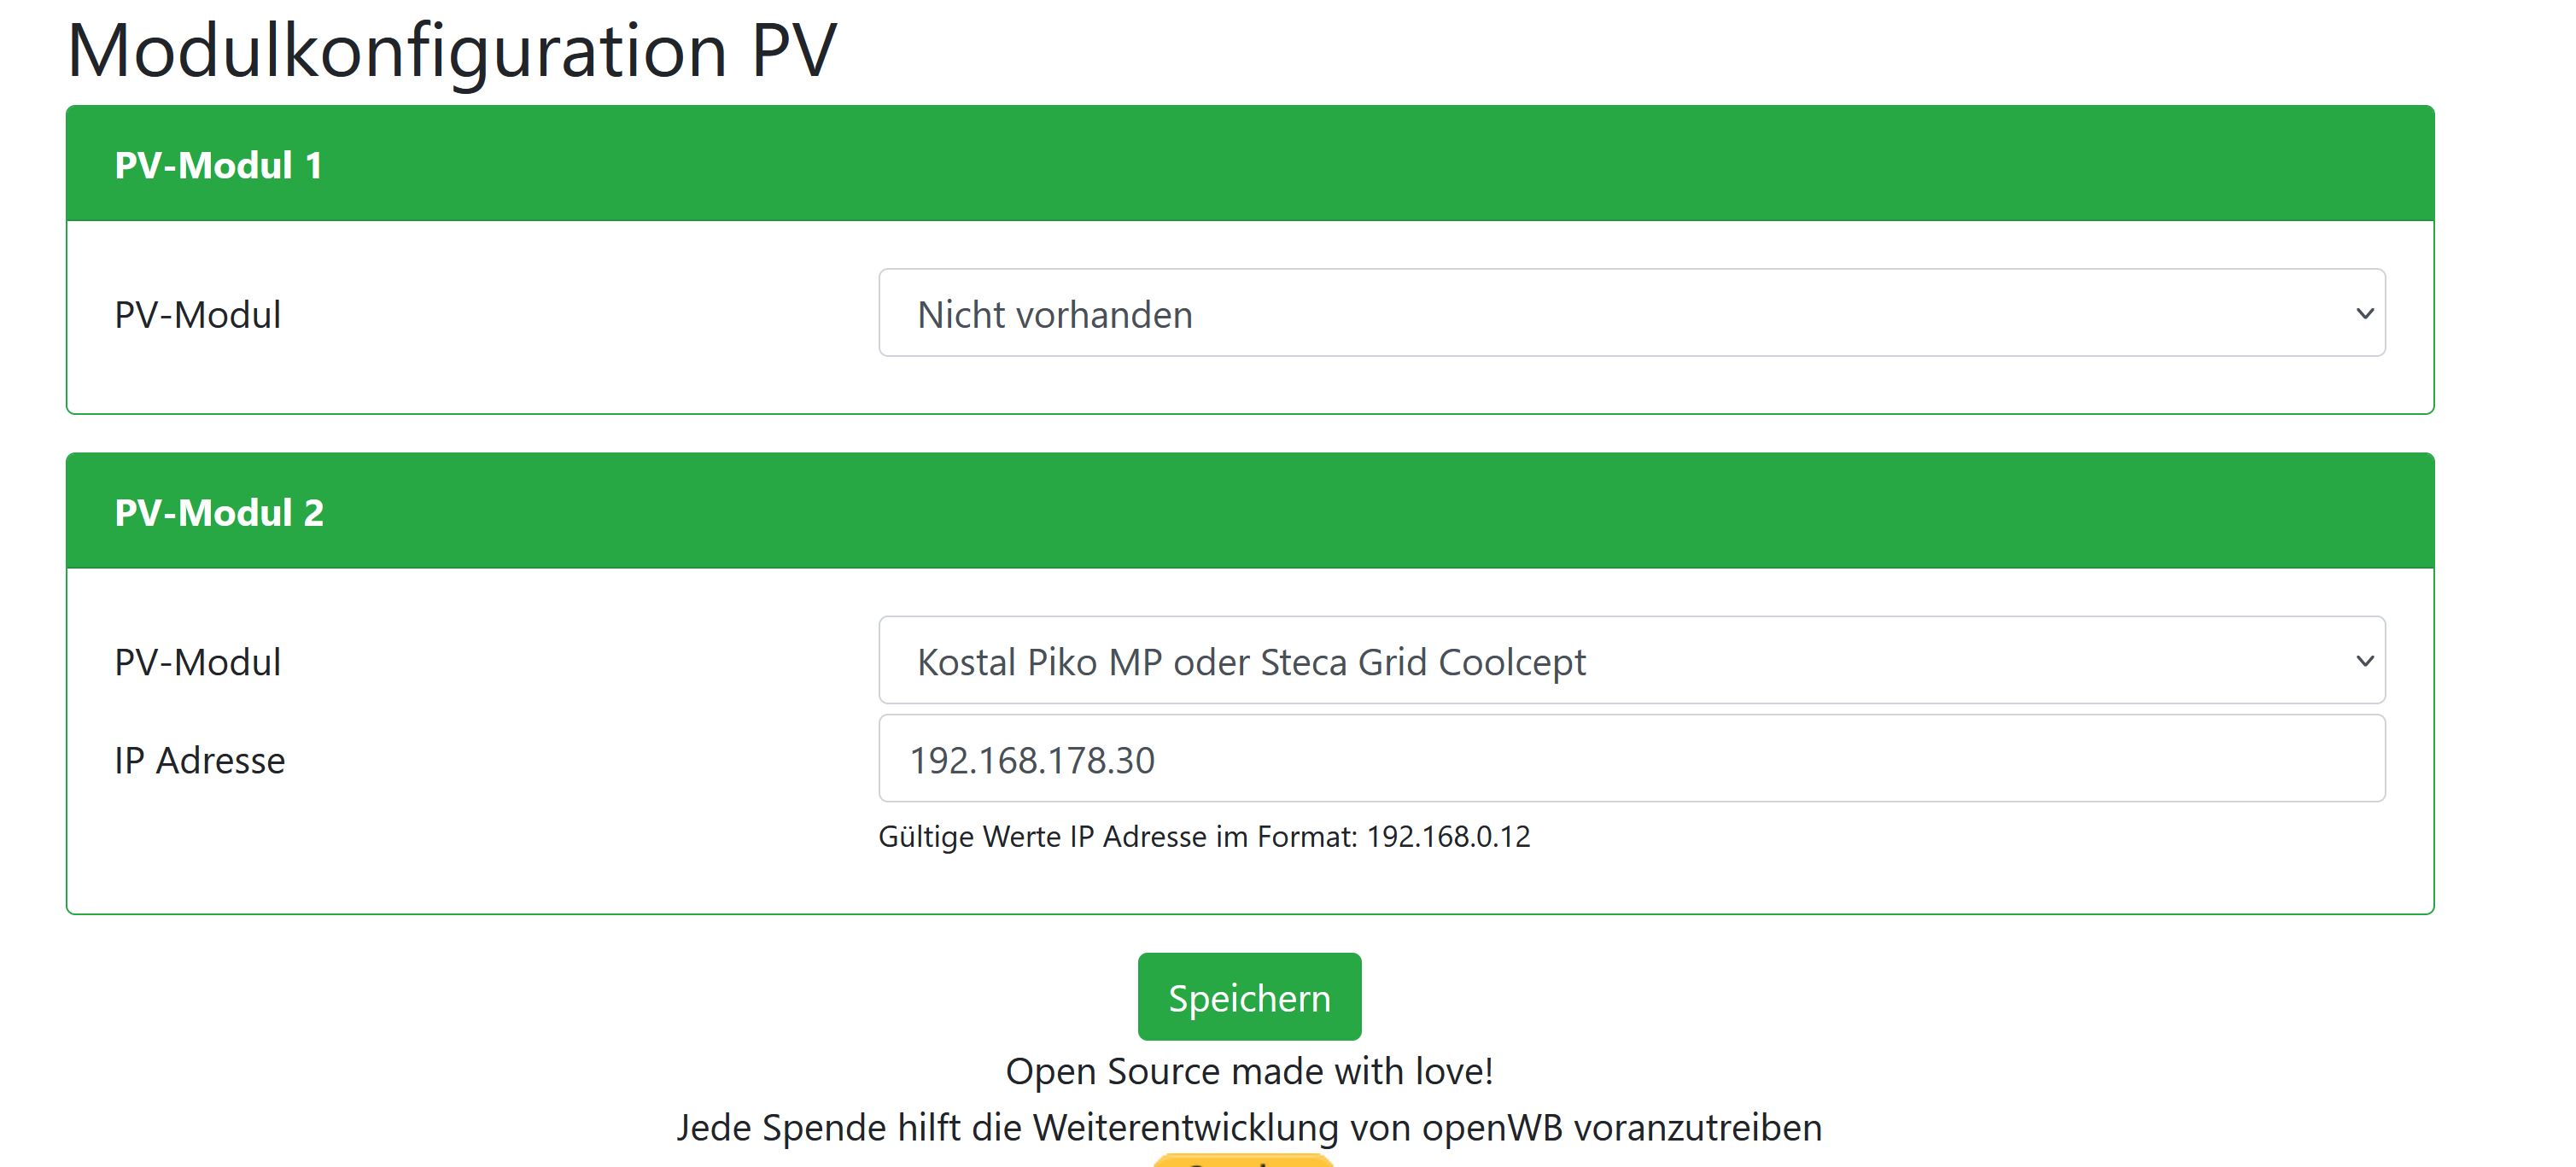Image resolution: width=2576 pixels, height=1167 pixels.
Task: Click the 'IP Adresse' label
Action: tap(200, 761)
